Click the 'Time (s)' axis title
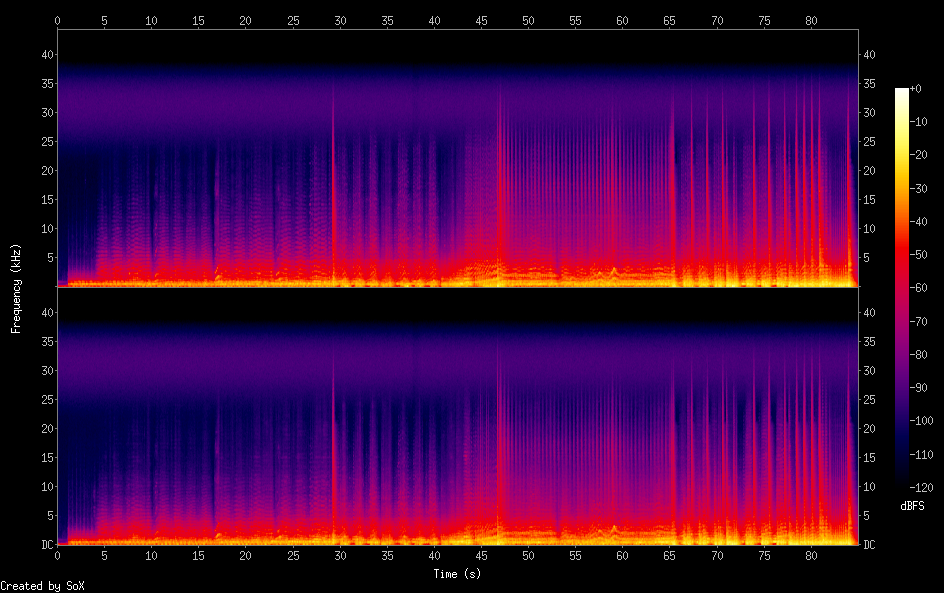944x593 pixels. (x=457, y=574)
